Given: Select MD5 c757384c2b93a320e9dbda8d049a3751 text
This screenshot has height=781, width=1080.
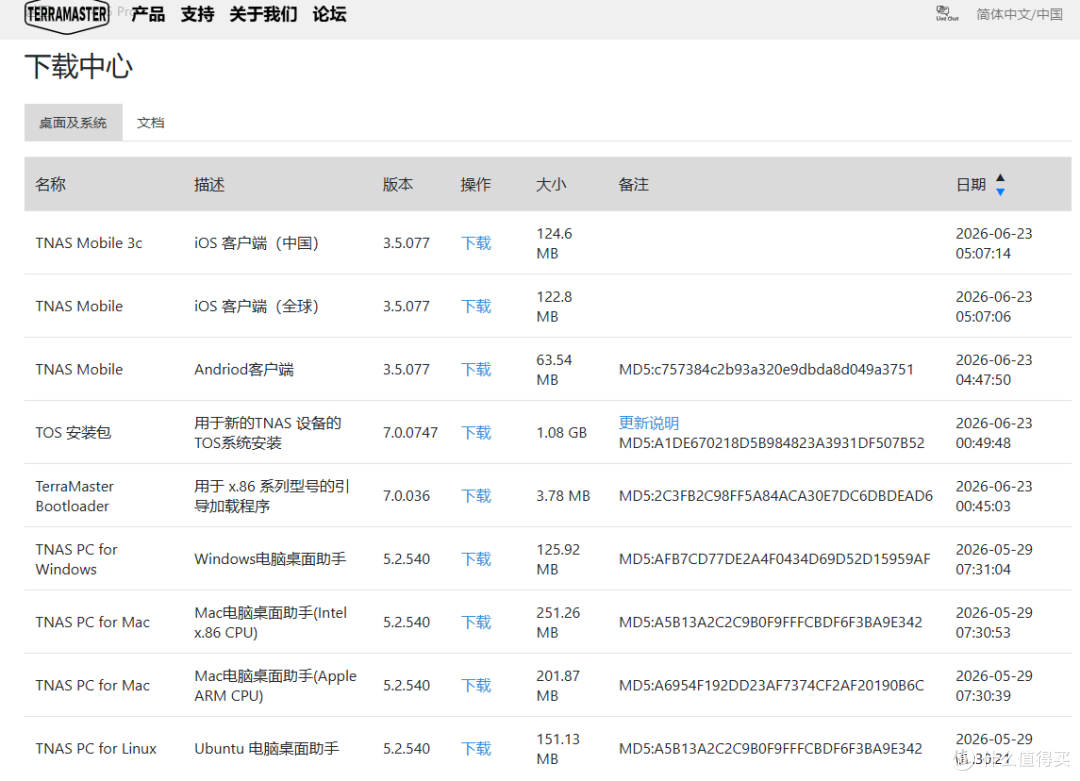Looking at the screenshot, I should 766,370.
